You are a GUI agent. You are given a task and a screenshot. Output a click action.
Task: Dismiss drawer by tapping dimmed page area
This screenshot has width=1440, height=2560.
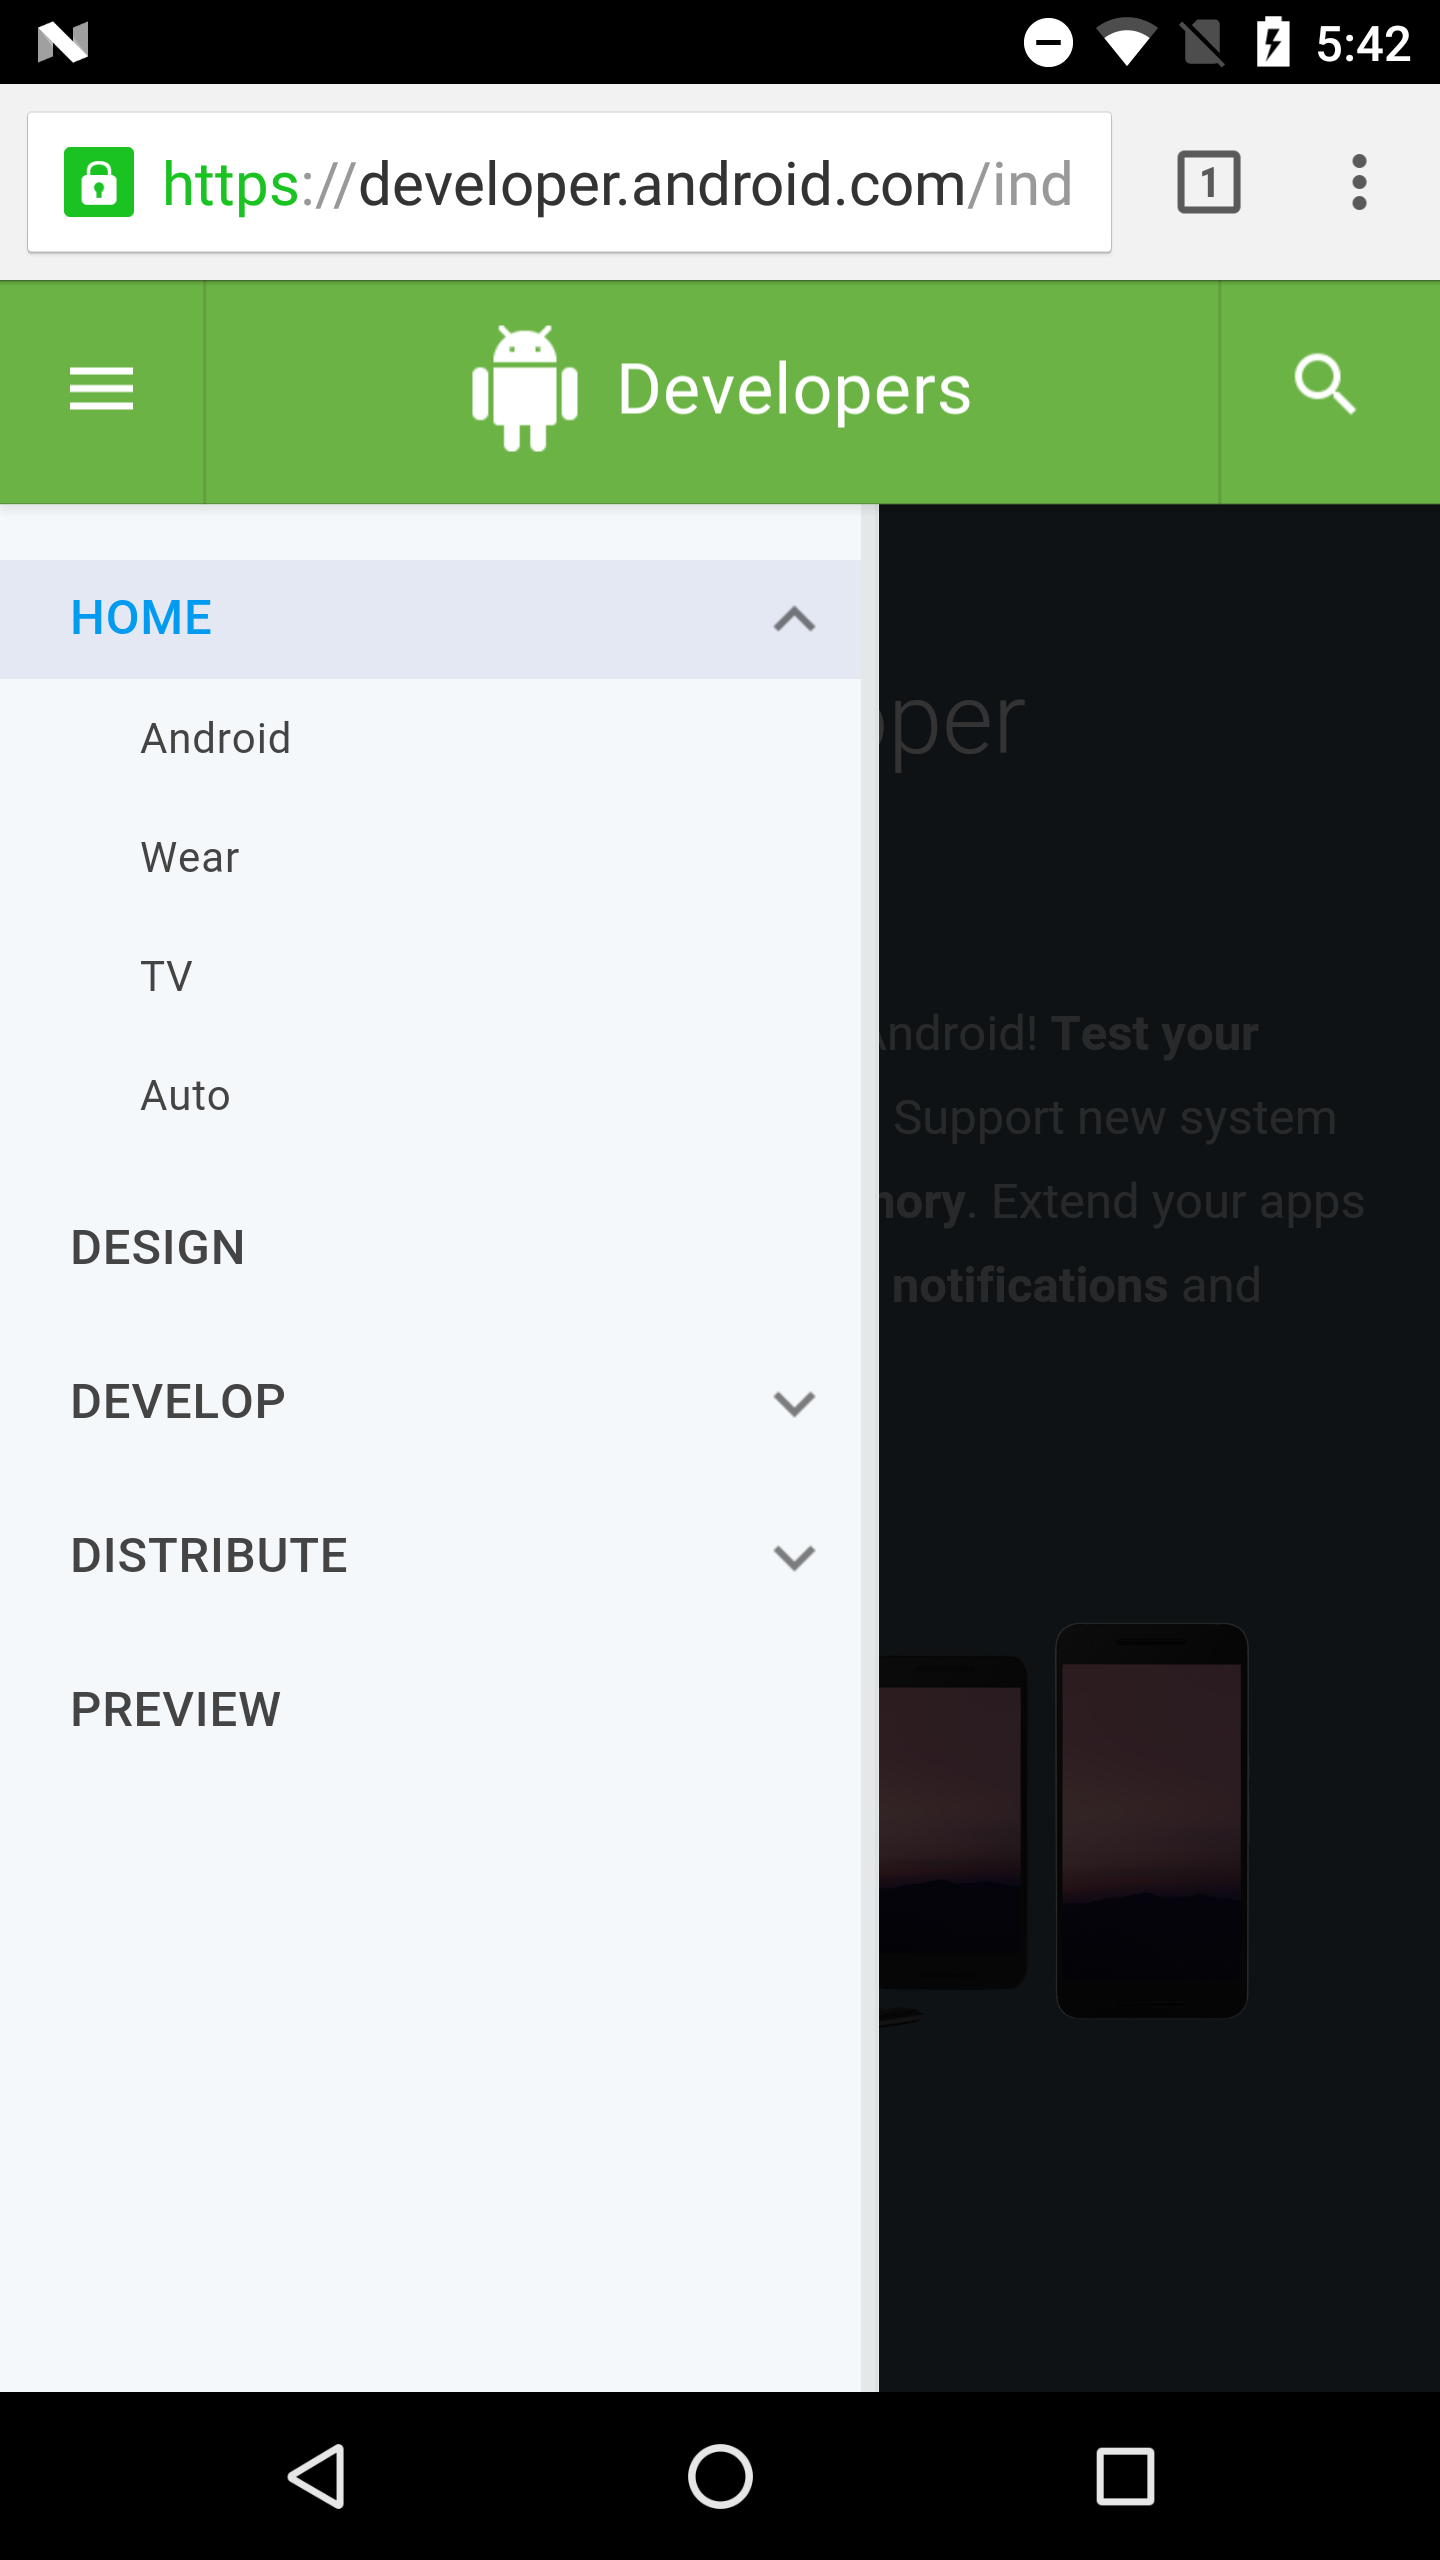tap(1160, 1447)
